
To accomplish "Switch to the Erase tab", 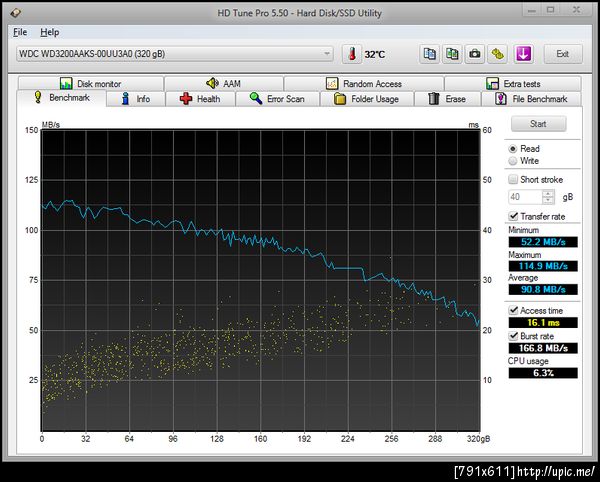I will 447,99.
